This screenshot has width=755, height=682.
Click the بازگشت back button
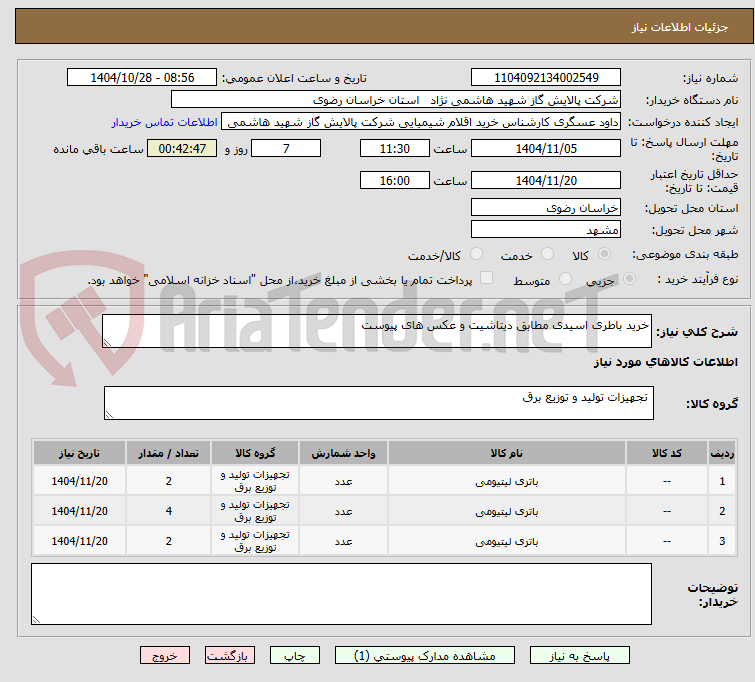(230, 656)
